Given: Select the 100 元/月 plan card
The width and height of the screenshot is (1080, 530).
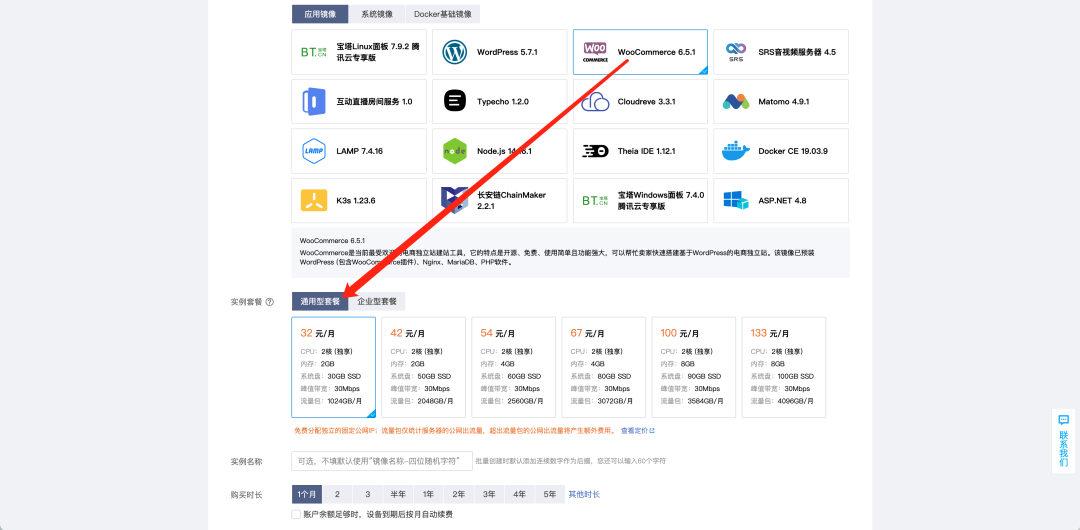Looking at the screenshot, I should point(694,367).
